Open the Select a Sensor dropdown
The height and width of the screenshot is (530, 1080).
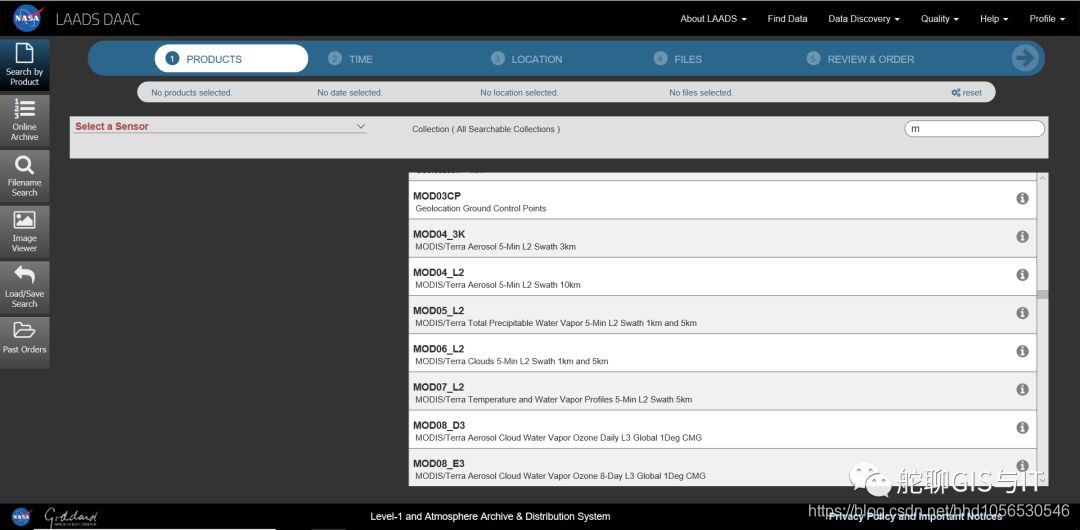tap(220, 126)
